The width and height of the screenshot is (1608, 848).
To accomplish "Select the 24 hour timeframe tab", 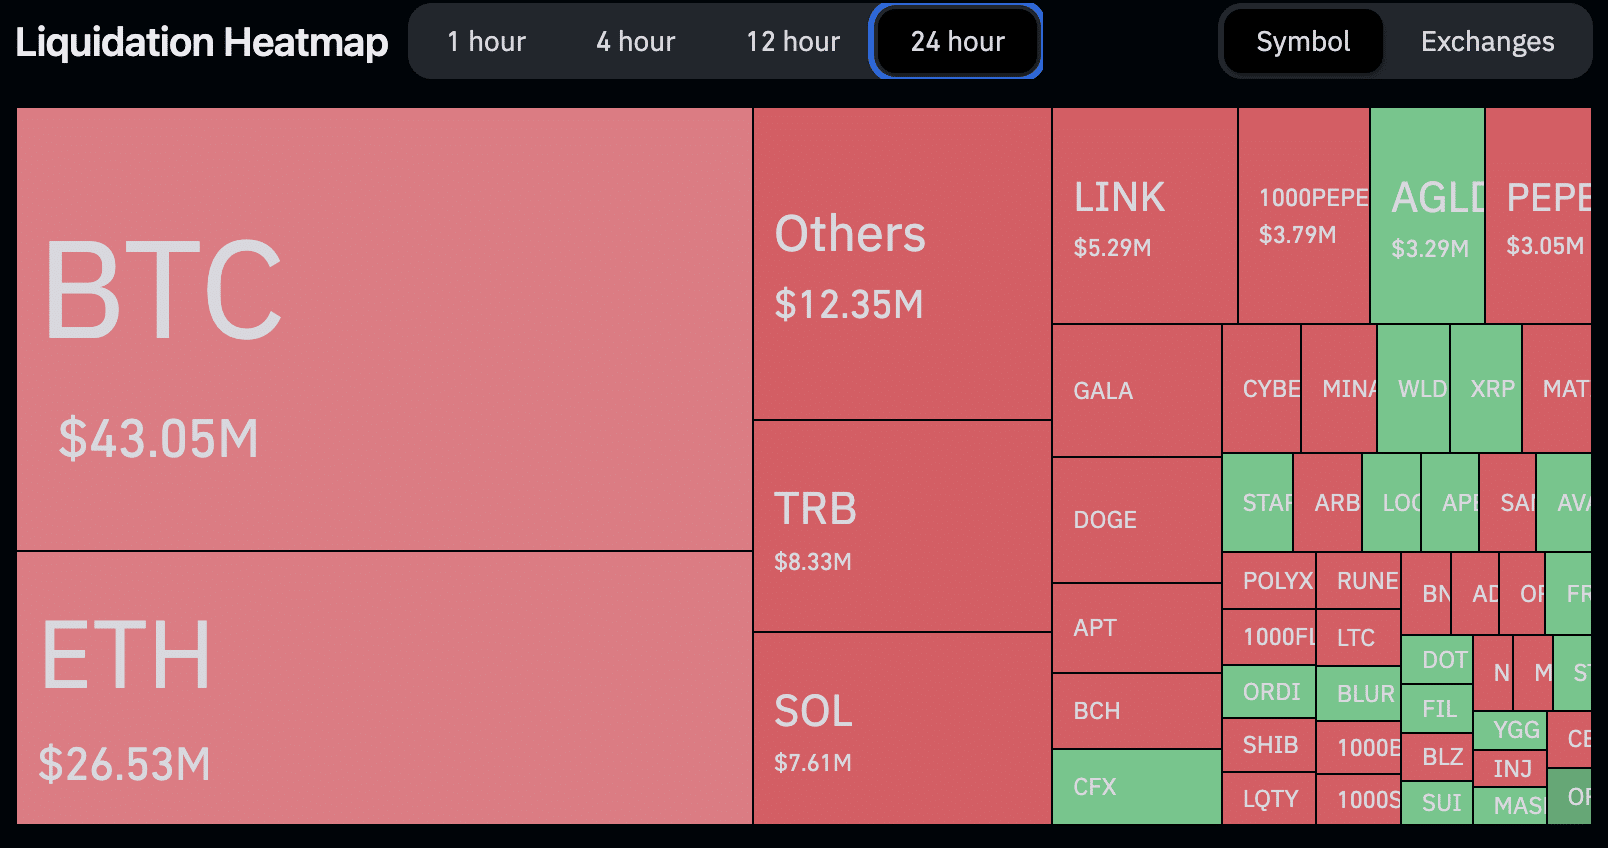I will point(957,42).
